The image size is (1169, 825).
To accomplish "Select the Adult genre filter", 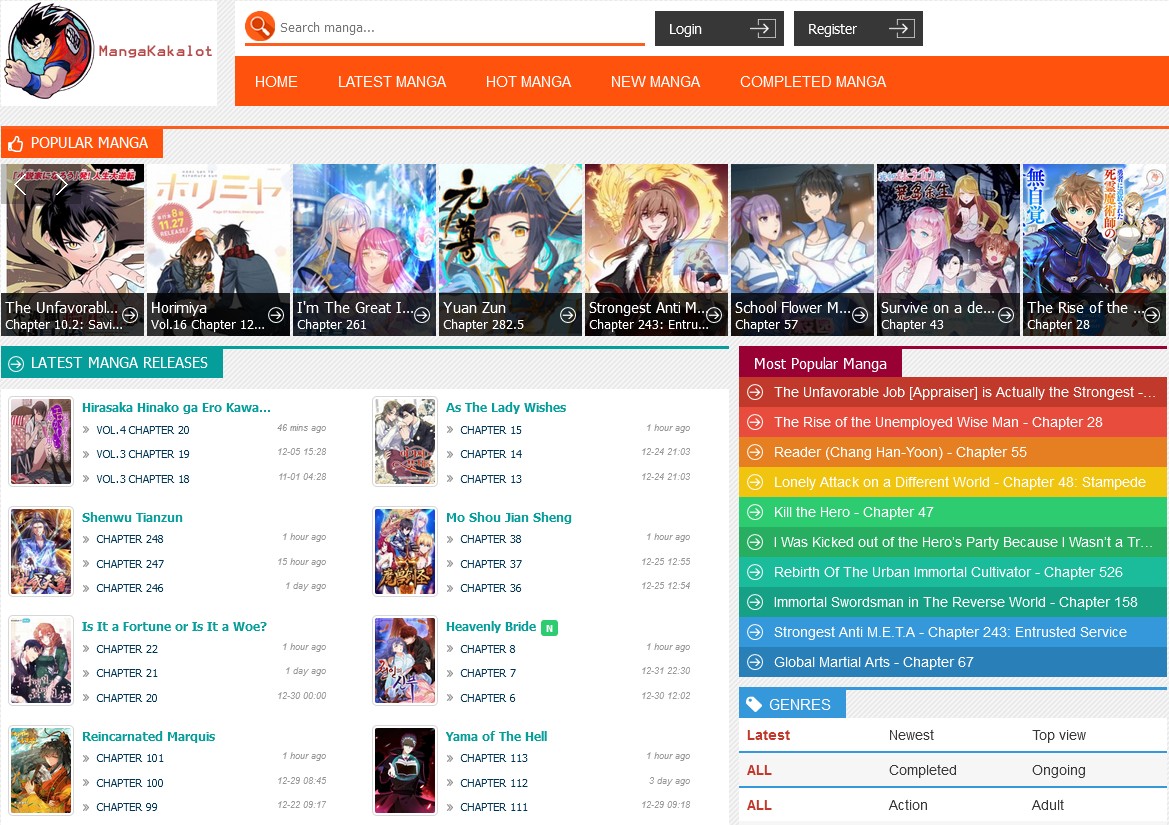I will point(1048,805).
